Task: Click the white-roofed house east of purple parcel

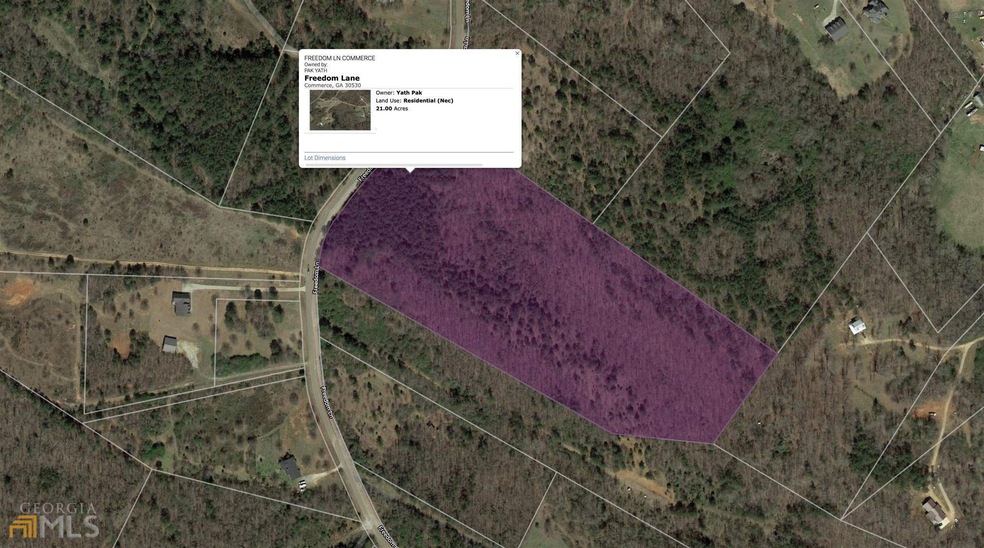Action: point(857,326)
